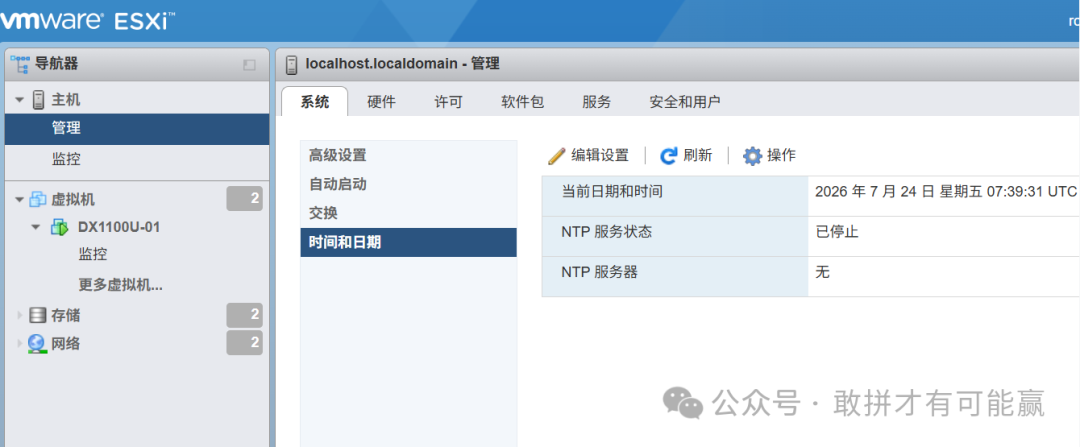The height and width of the screenshot is (447, 1080).
Task: Select 自动启动 in the system list
Action: click(408, 185)
